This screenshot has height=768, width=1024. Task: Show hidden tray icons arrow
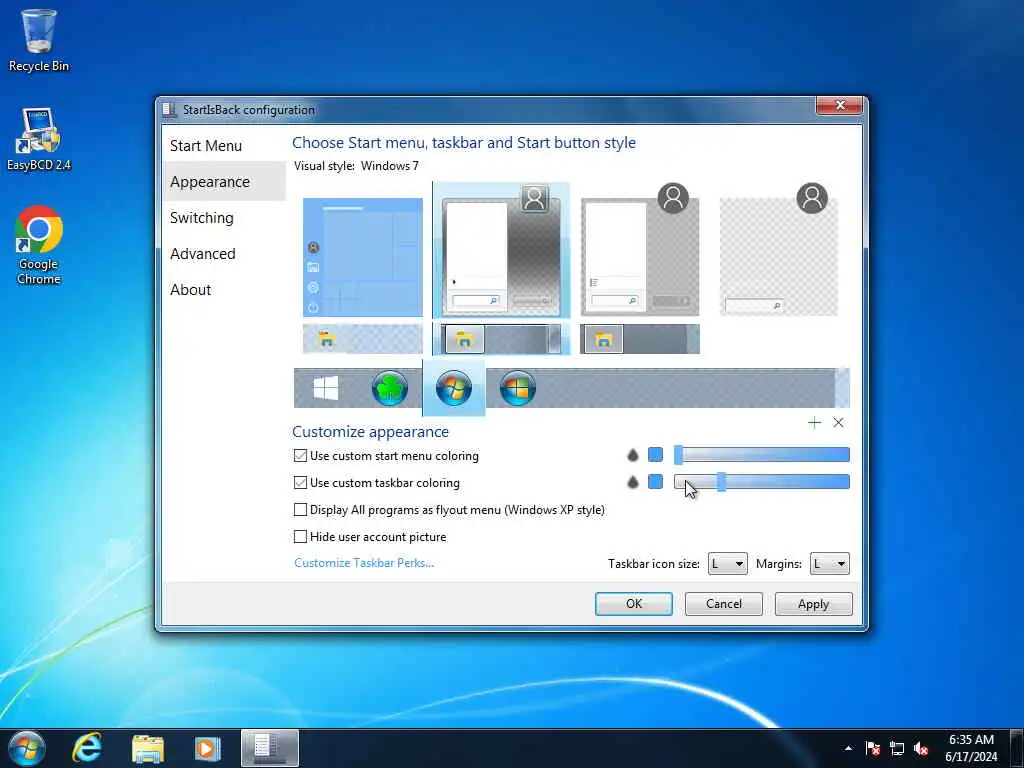coord(848,748)
